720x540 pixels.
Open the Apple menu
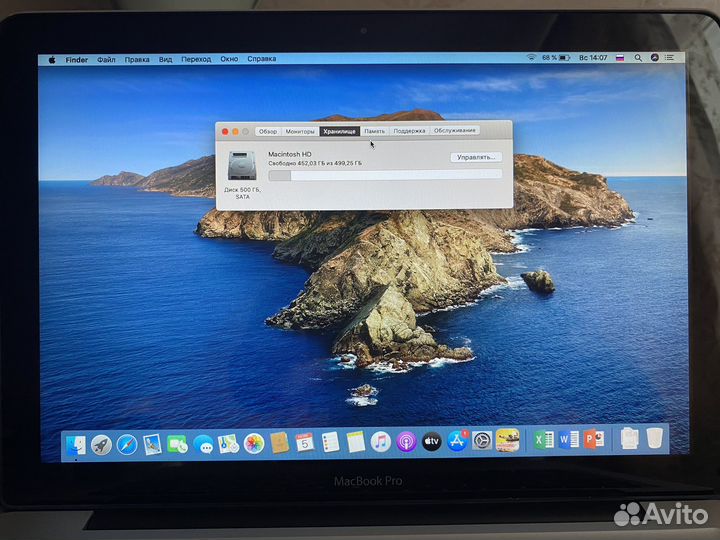(52, 60)
